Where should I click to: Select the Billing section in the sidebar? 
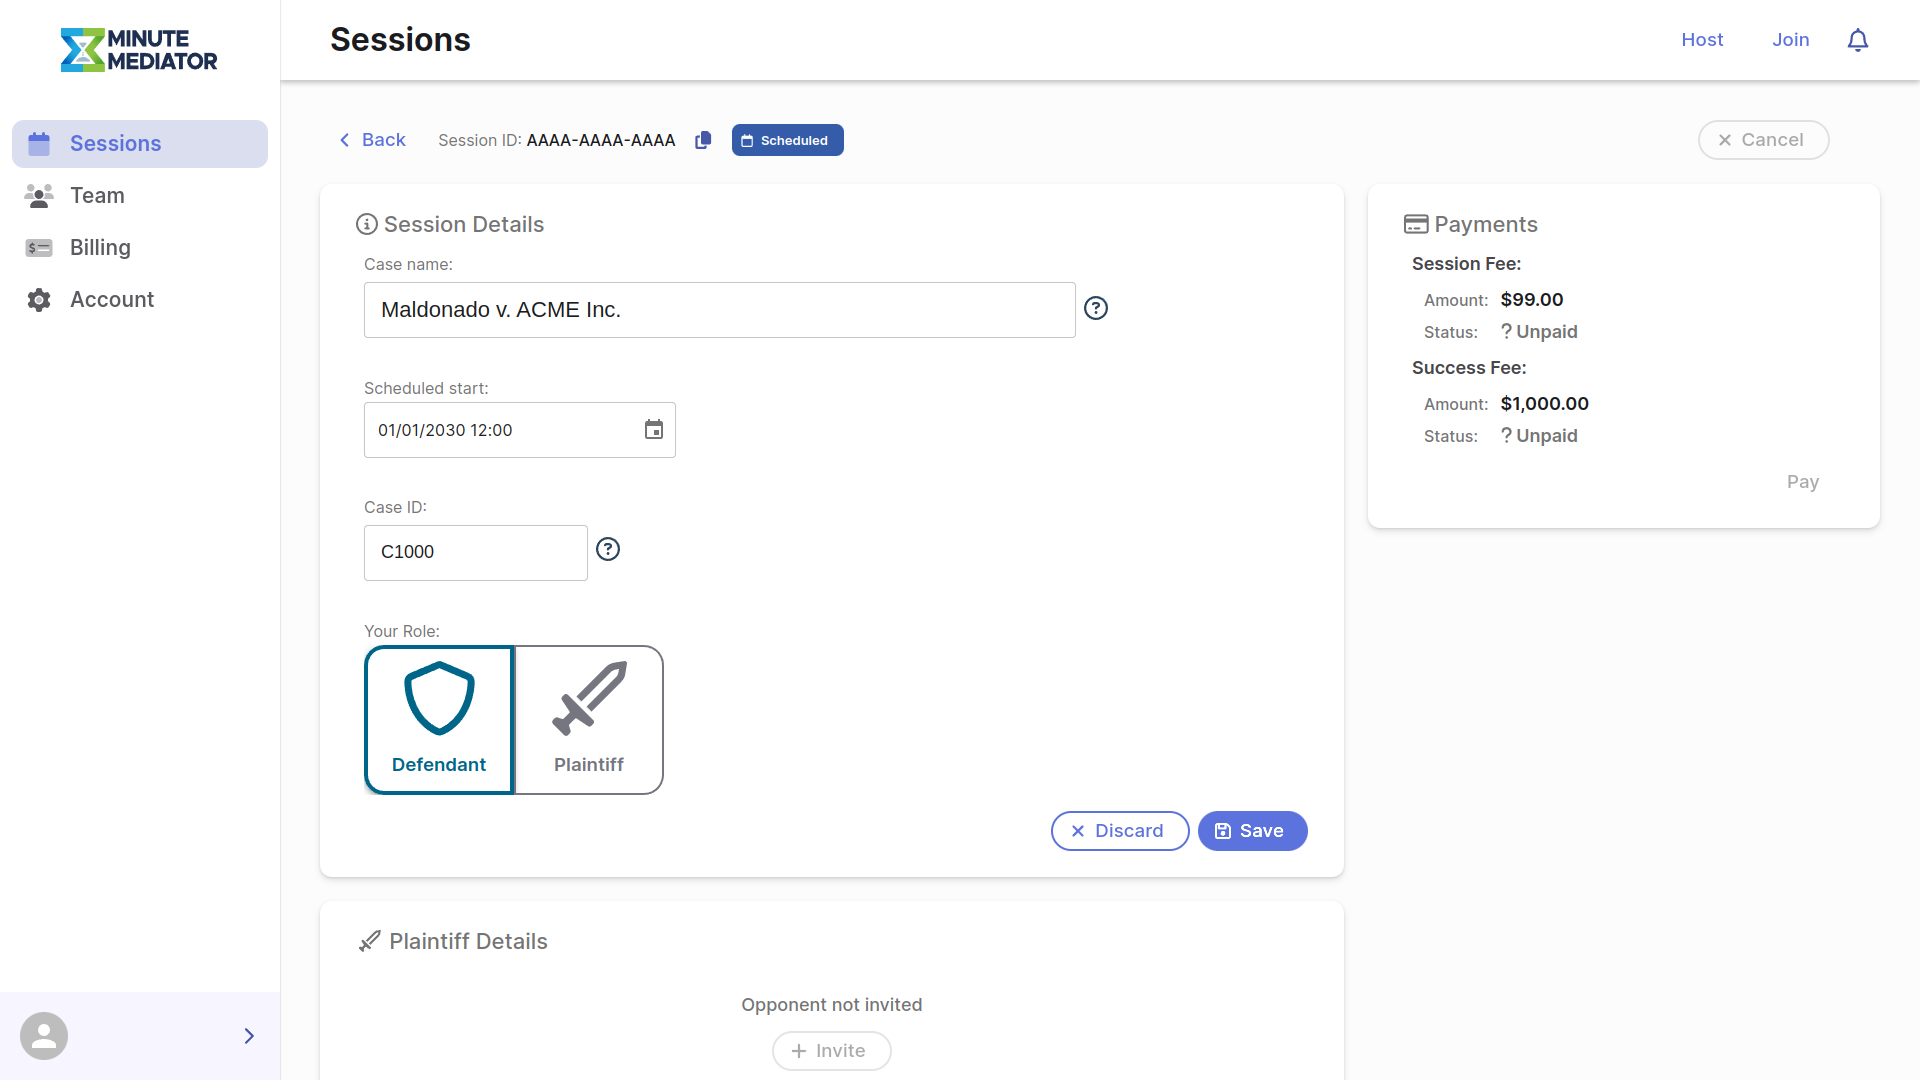pos(100,247)
